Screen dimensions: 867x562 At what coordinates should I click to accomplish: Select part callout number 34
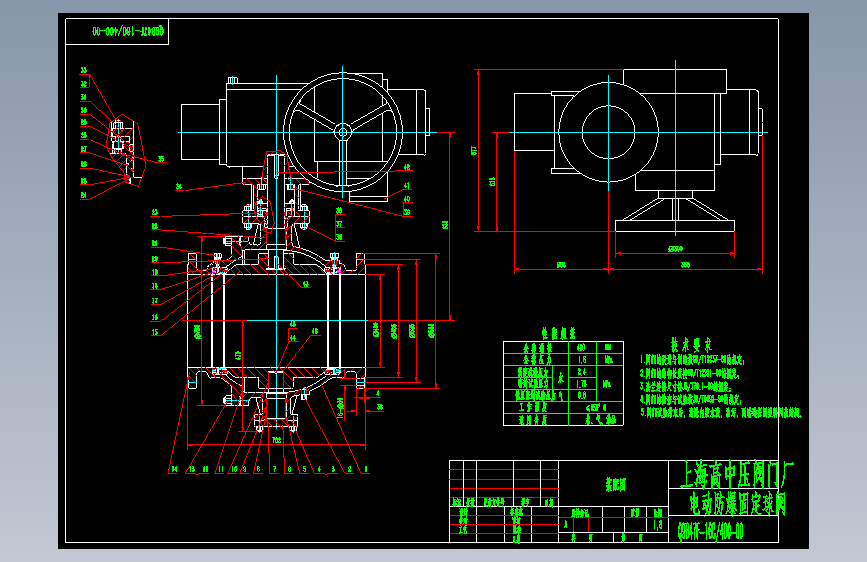(x=179, y=187)
